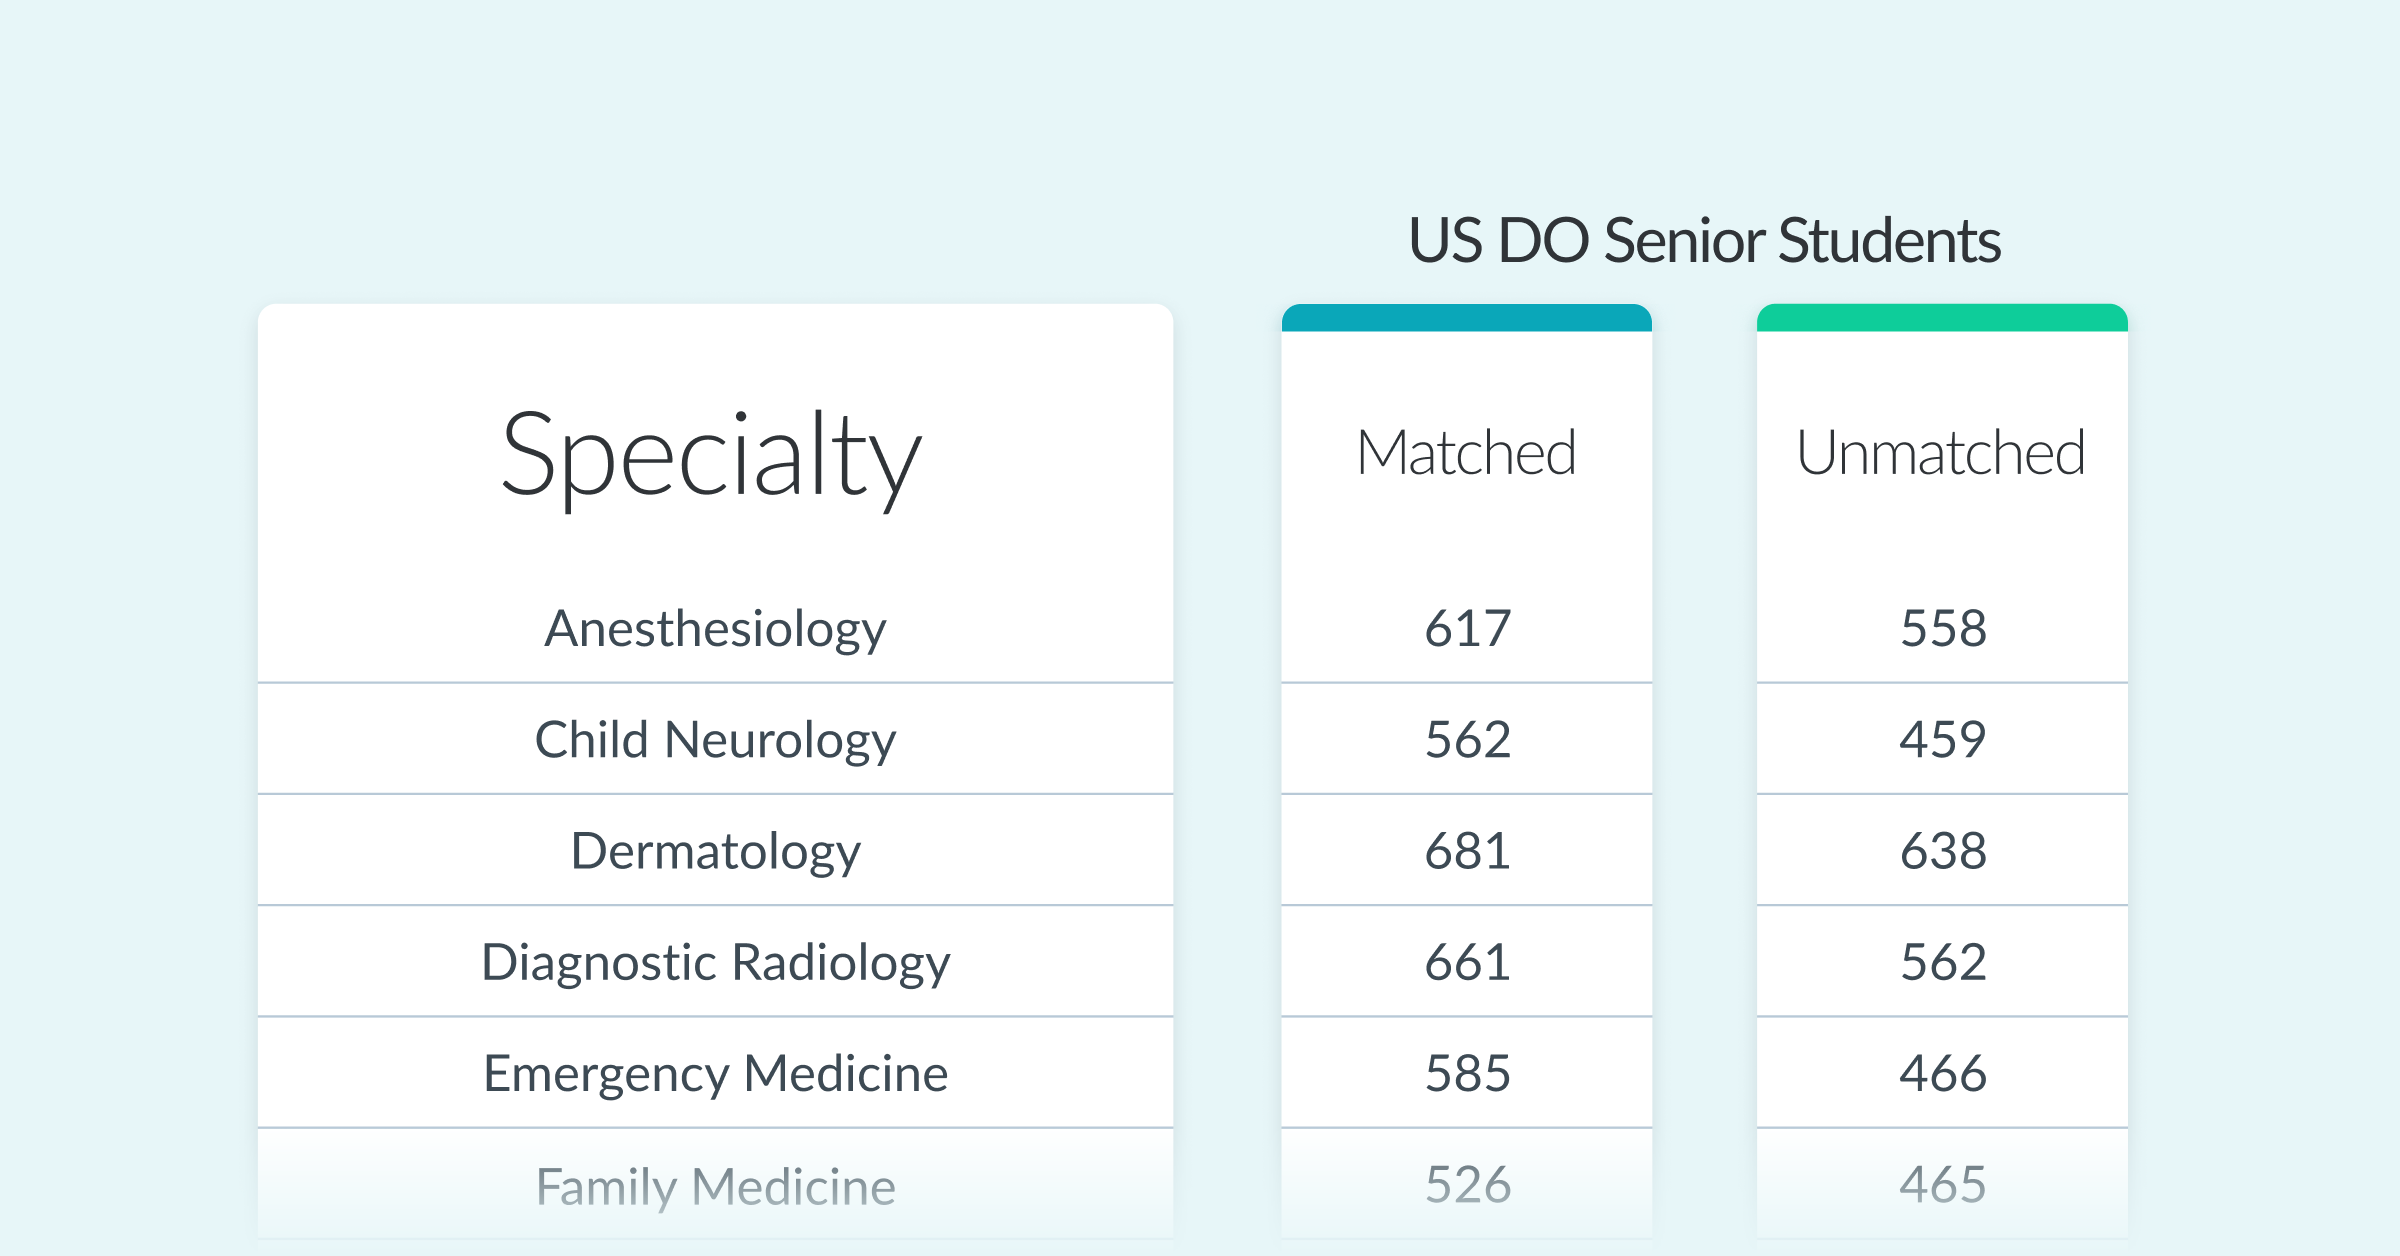
Task: Click the green bar above Unmatched
Action: pos(1942,318)
